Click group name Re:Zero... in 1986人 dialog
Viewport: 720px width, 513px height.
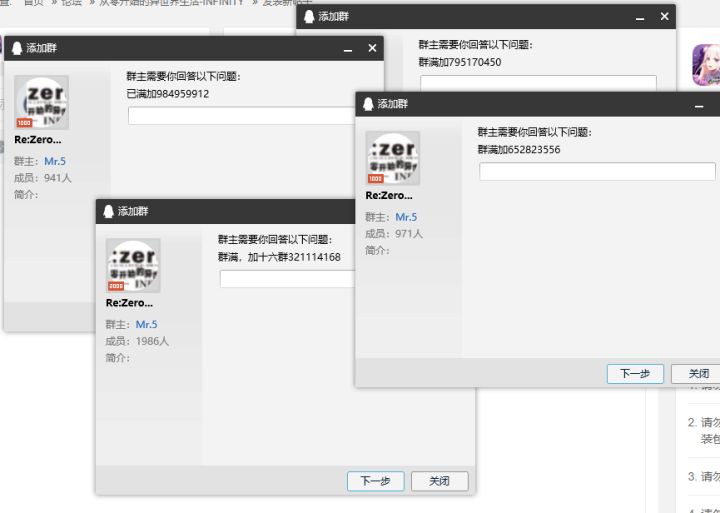(x=129, y=303)
